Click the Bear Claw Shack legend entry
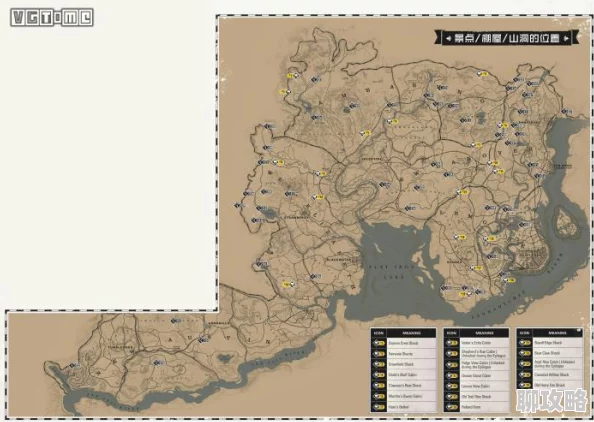594x422 pixels. click(547, 353)
